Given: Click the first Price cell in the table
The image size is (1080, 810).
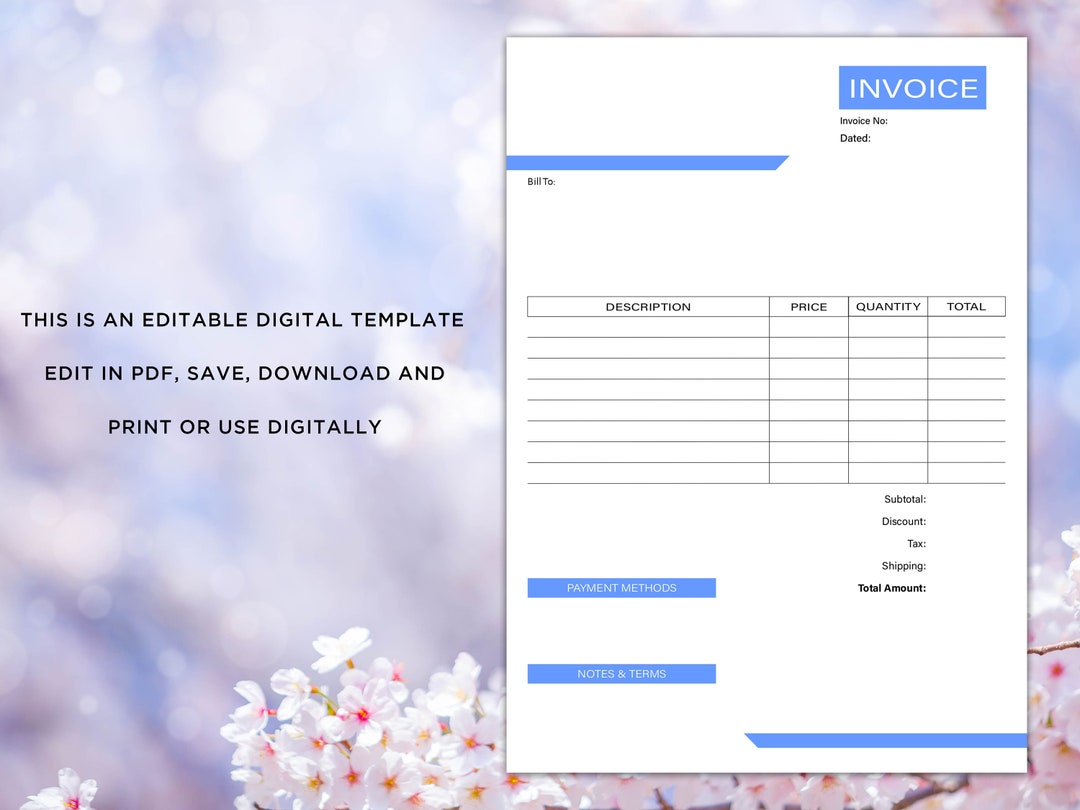Looking at the screenshot, I should point(809,327).
